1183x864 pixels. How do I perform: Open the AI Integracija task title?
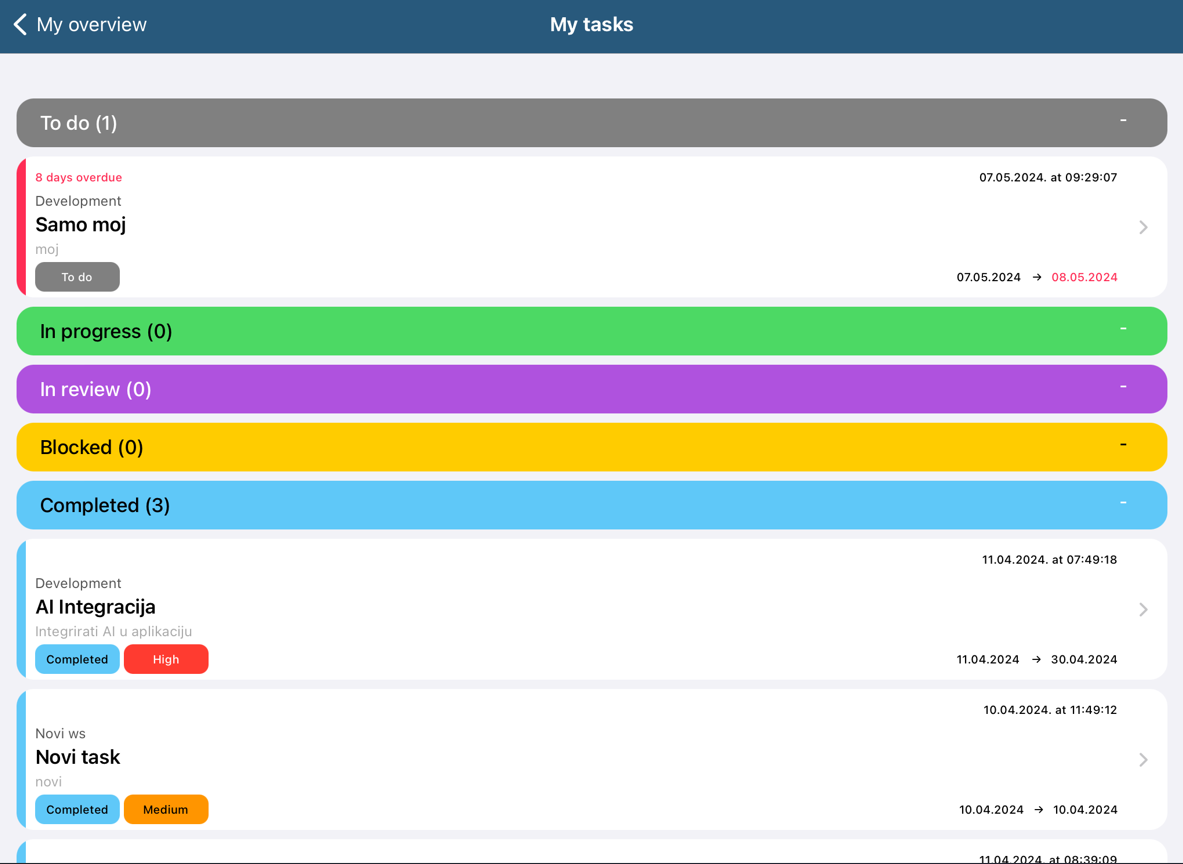point(96,607)
